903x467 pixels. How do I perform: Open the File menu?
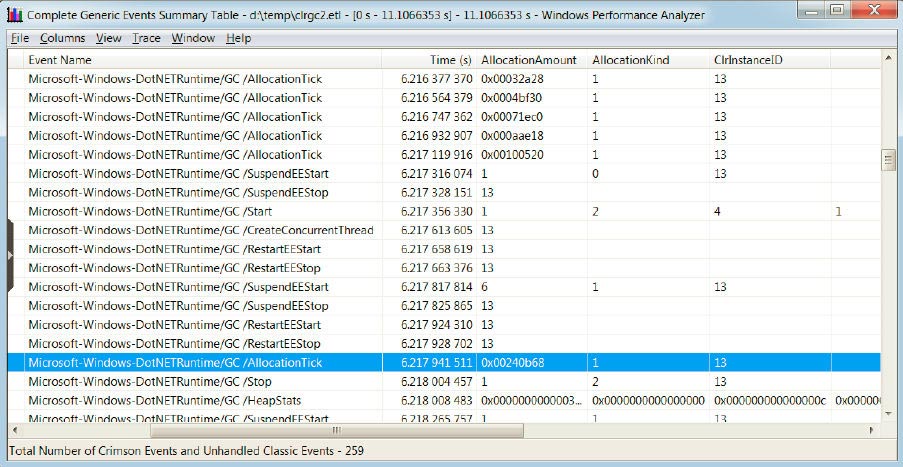[x=20, y=38]
